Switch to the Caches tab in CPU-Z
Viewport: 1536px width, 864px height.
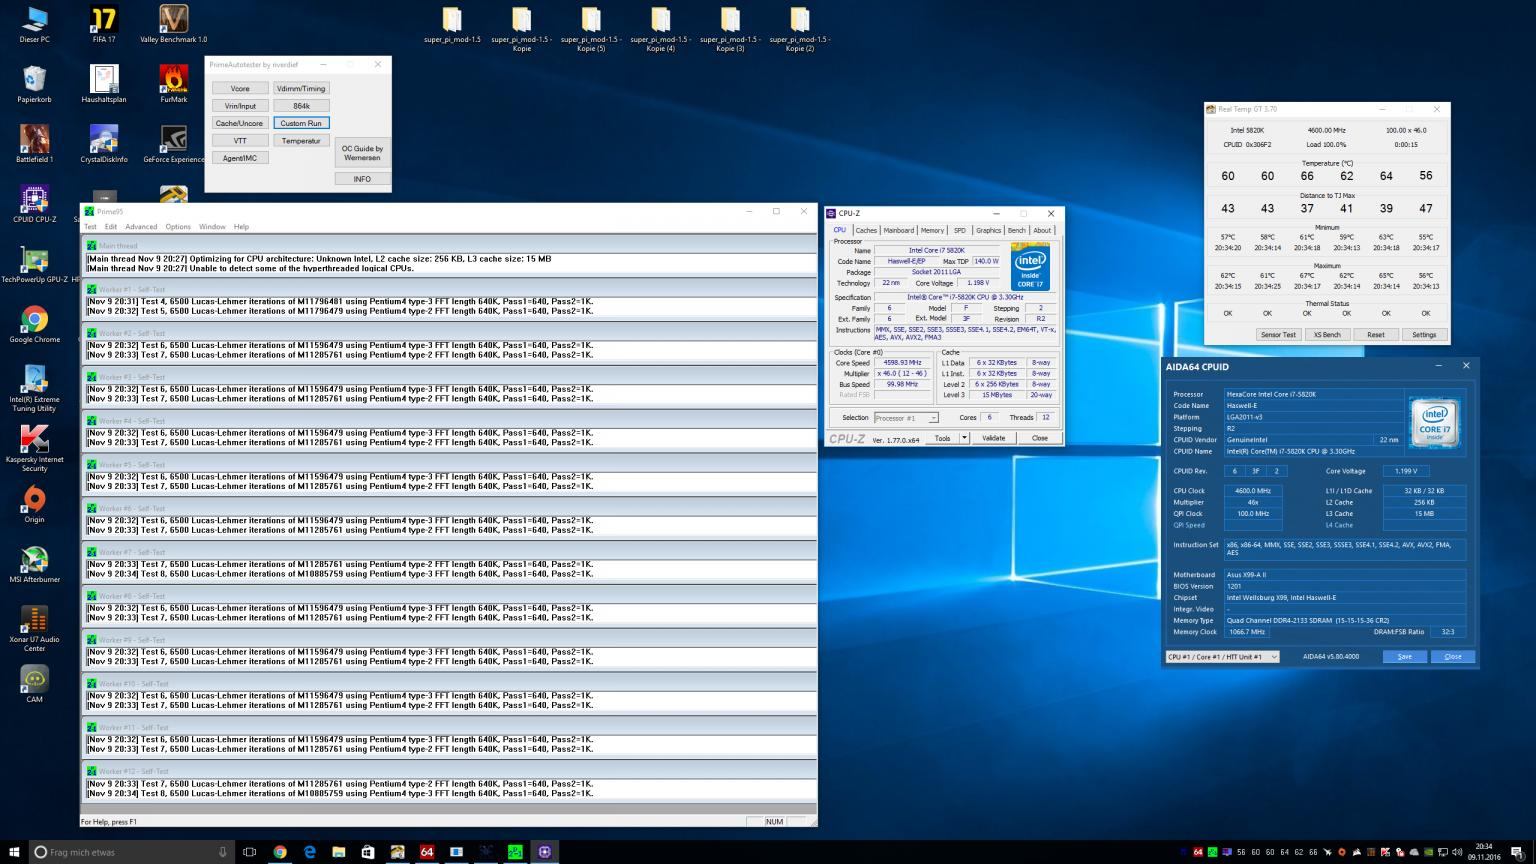[866, 230]
